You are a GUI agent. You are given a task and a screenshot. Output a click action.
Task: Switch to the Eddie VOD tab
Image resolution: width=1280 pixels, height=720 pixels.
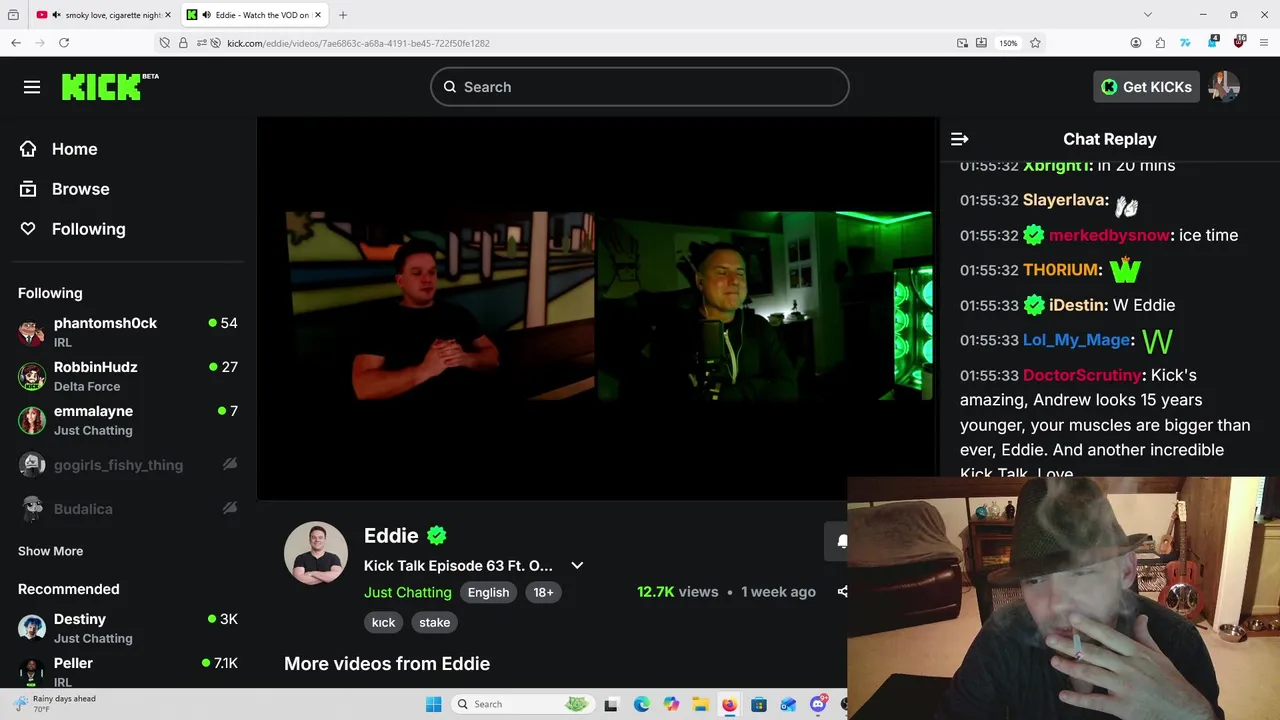coord(254,15)
